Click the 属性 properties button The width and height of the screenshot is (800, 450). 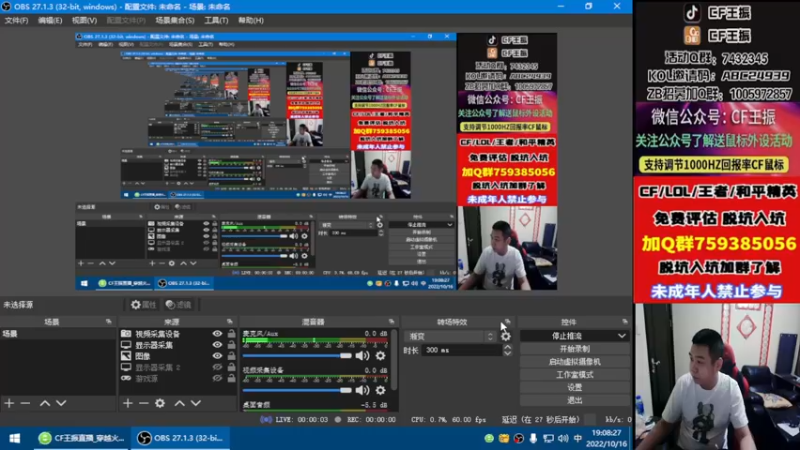pyautogui.click(x=143, y=305)
